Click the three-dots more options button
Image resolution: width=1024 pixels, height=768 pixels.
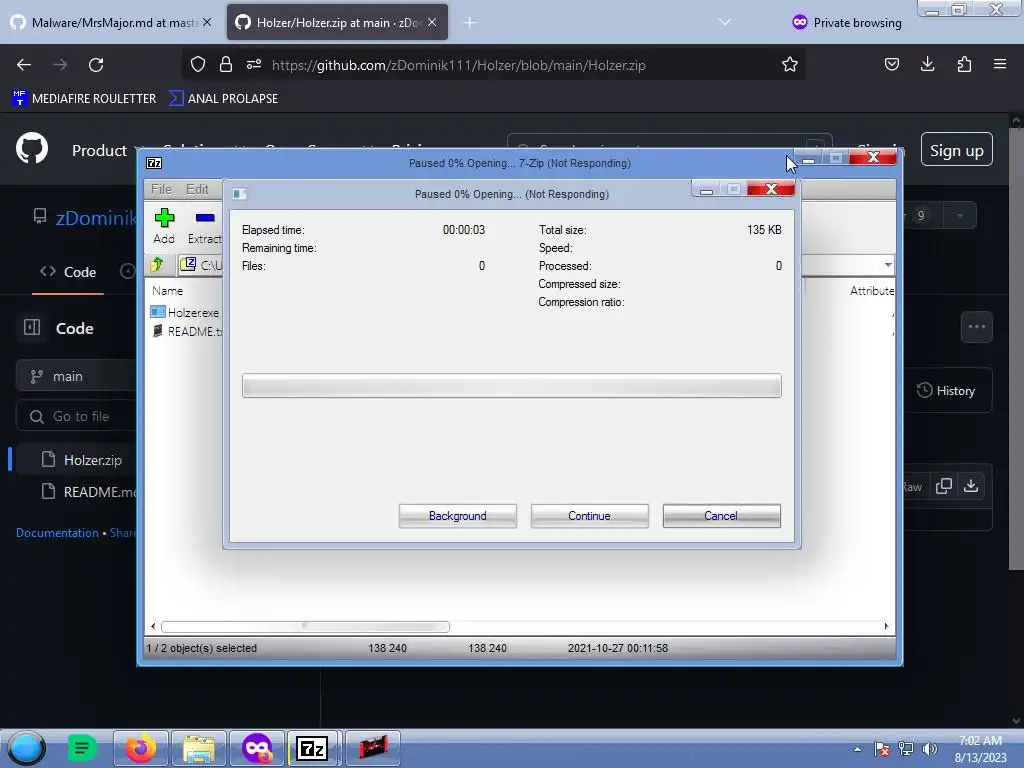(x=977, y=327)
